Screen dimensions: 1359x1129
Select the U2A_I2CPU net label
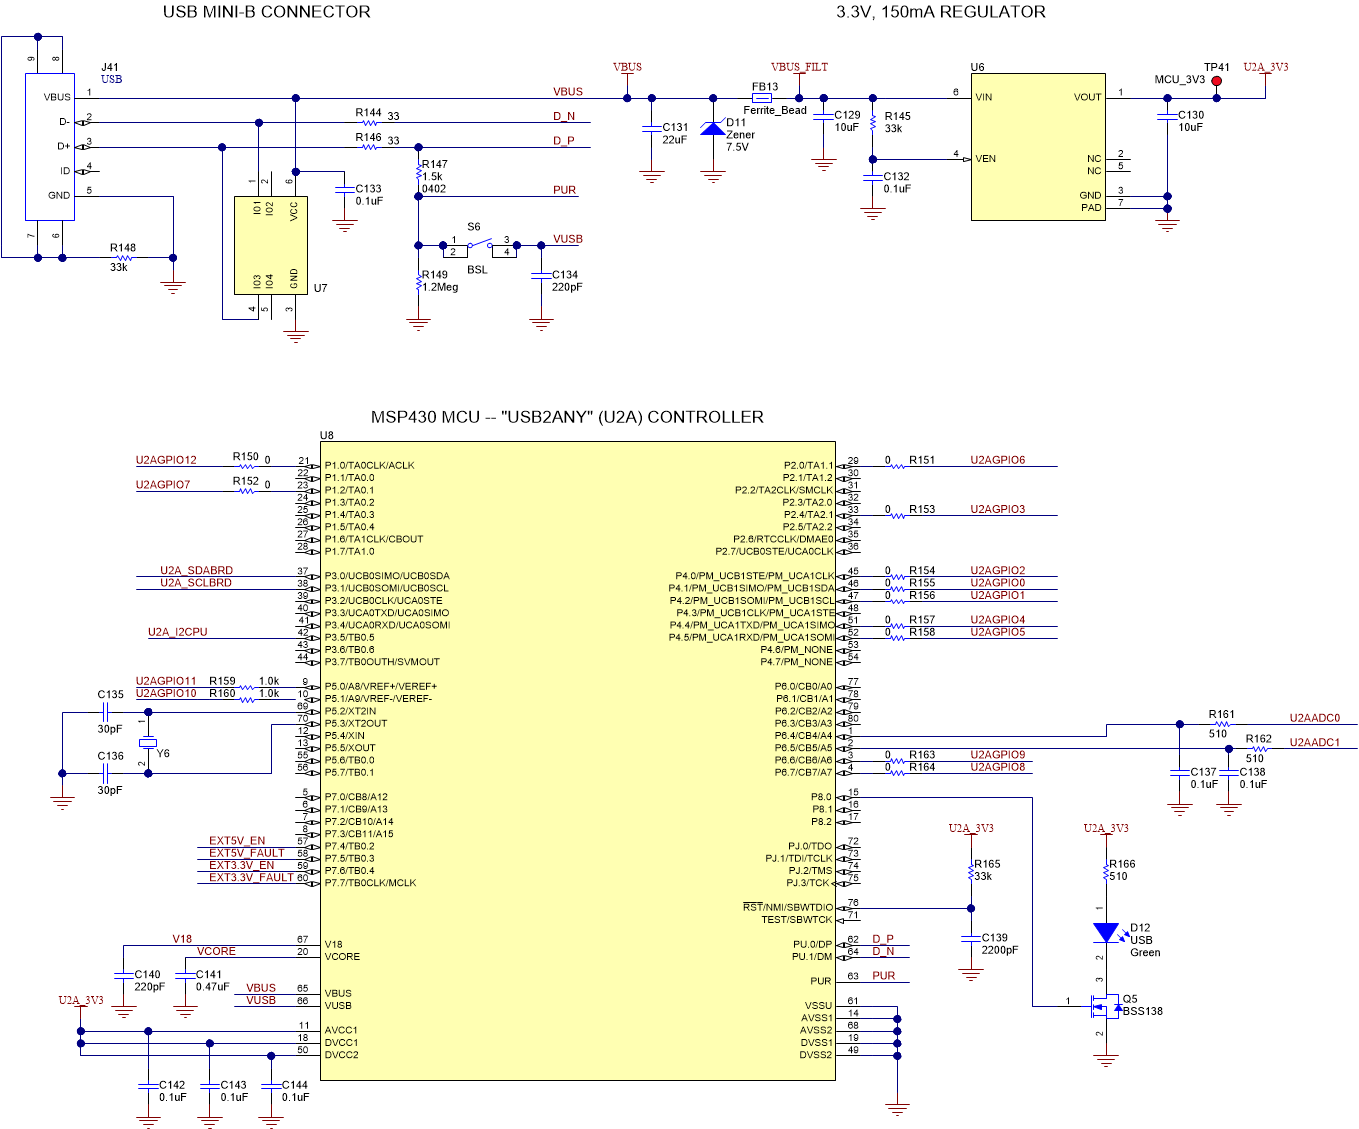[178, 632]
